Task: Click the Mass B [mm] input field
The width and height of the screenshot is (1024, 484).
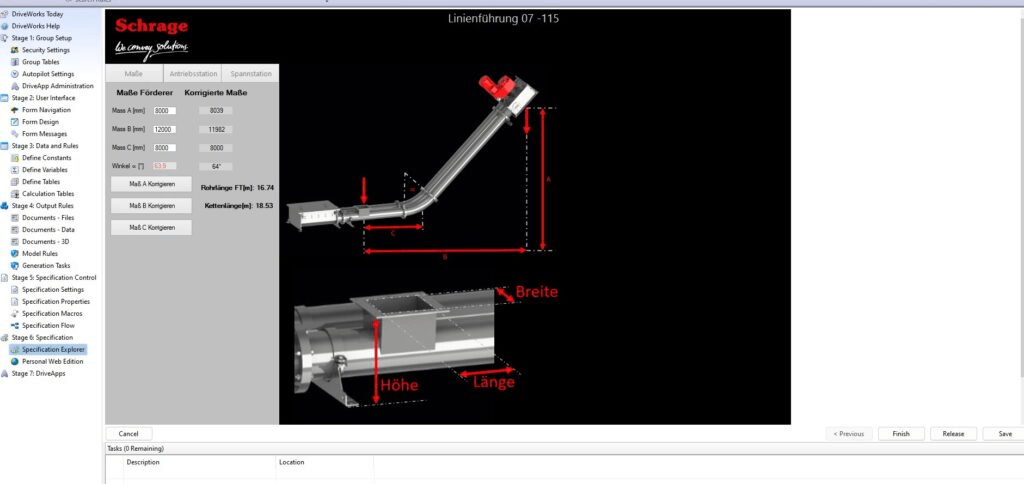Action: [x=164, y=130]
